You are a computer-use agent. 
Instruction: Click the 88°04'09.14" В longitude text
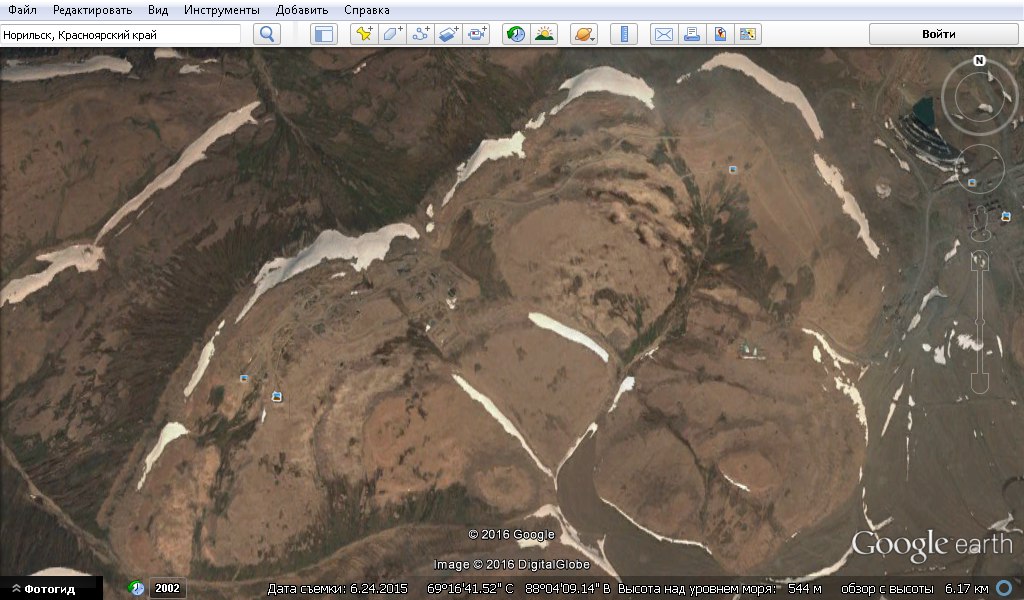point(568,589)
